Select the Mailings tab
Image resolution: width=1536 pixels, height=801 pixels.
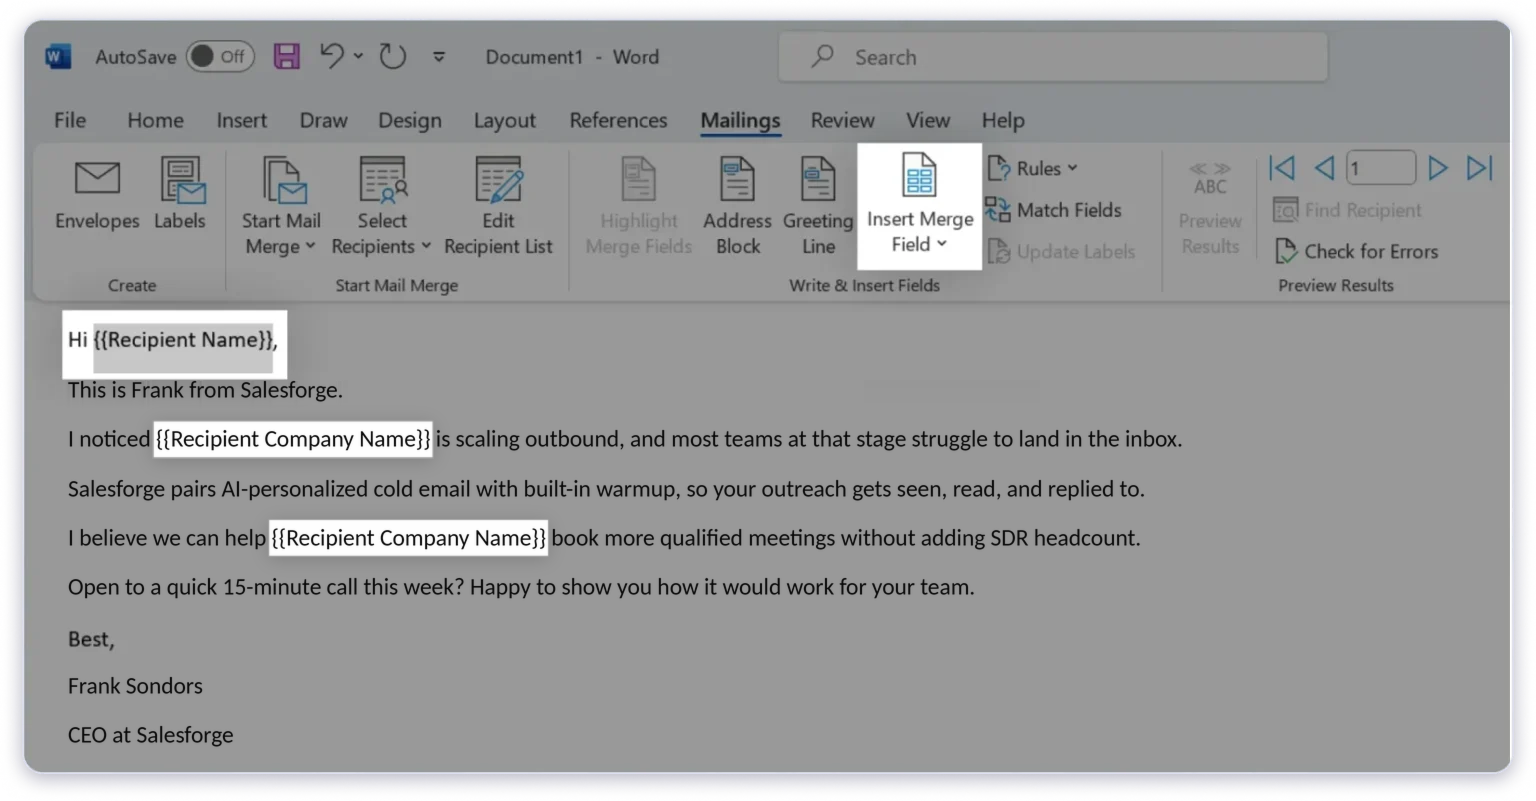(x=740, y=120)
